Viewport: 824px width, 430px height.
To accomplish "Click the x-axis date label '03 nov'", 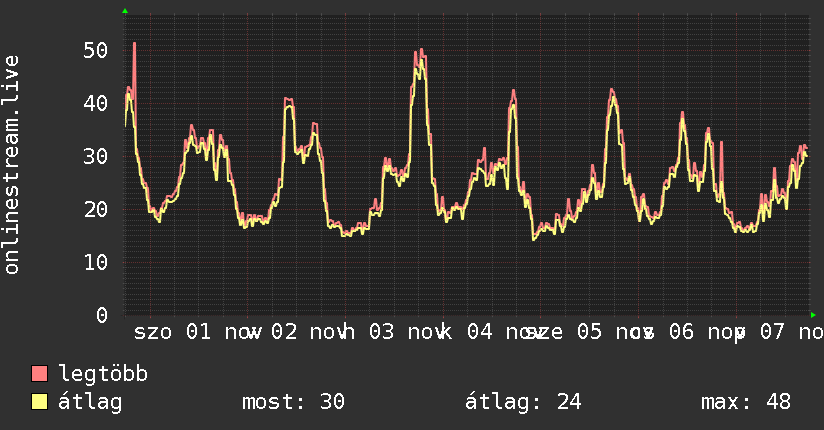I will [x=409, y=332].
